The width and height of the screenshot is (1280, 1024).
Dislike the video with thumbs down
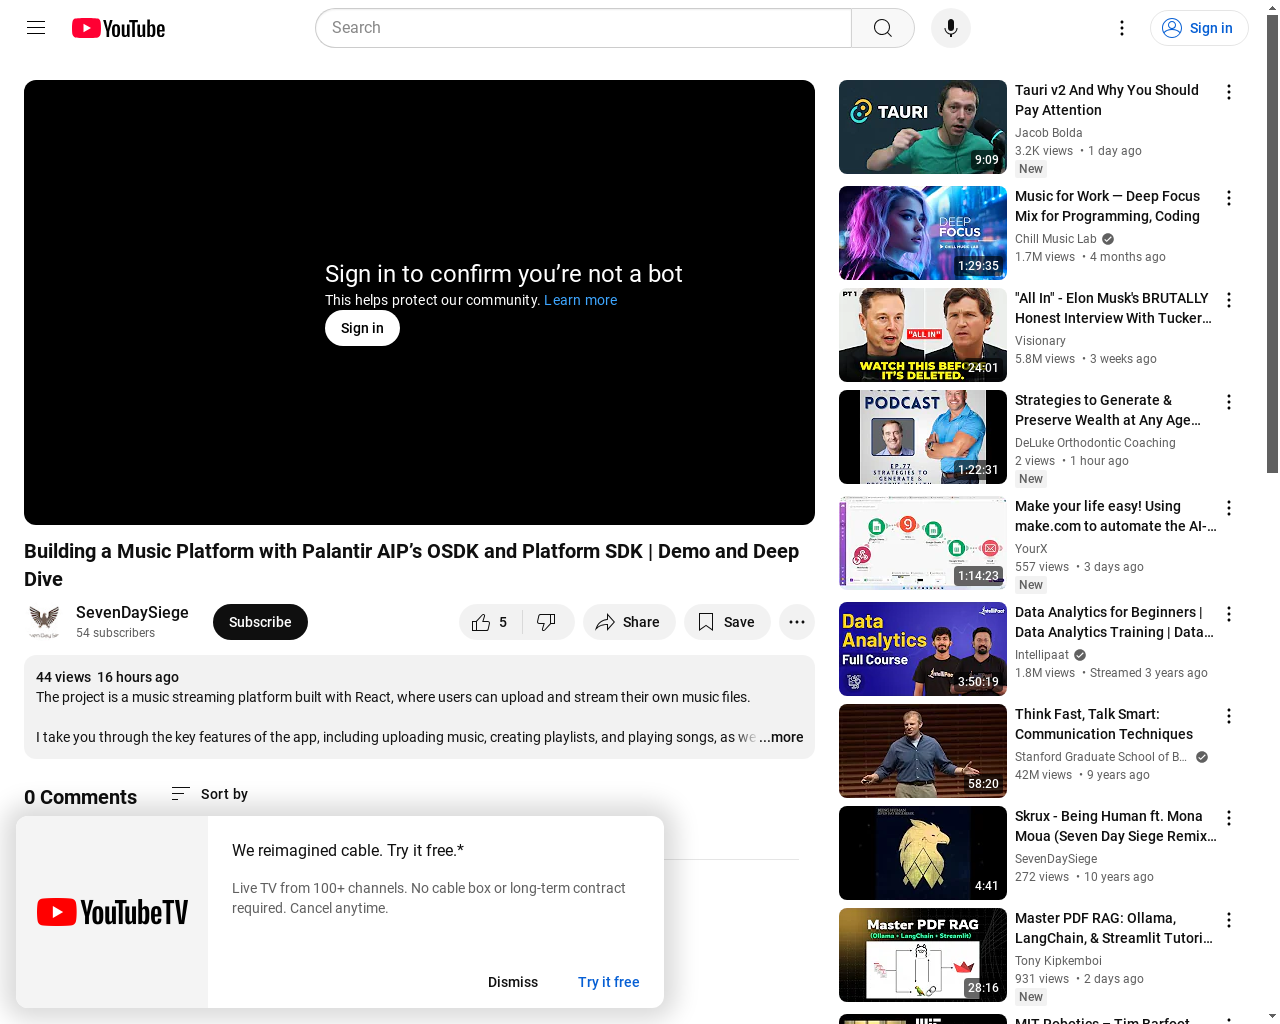pos(547,622)
